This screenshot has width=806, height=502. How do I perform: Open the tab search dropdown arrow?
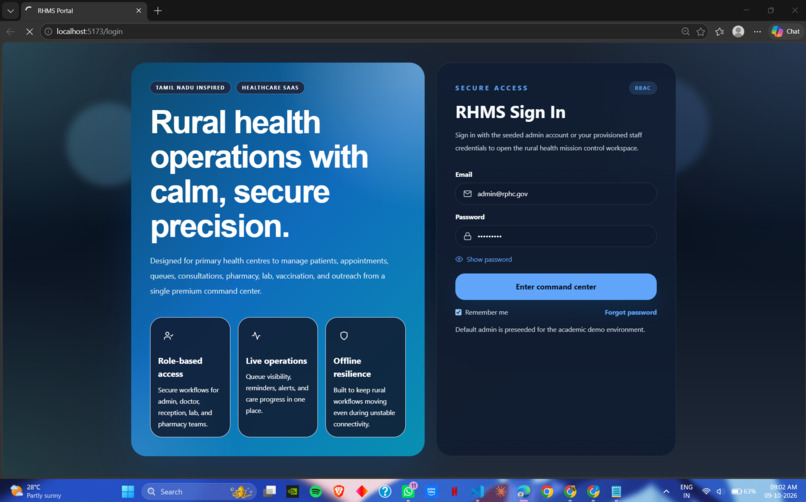pos(10,10)
